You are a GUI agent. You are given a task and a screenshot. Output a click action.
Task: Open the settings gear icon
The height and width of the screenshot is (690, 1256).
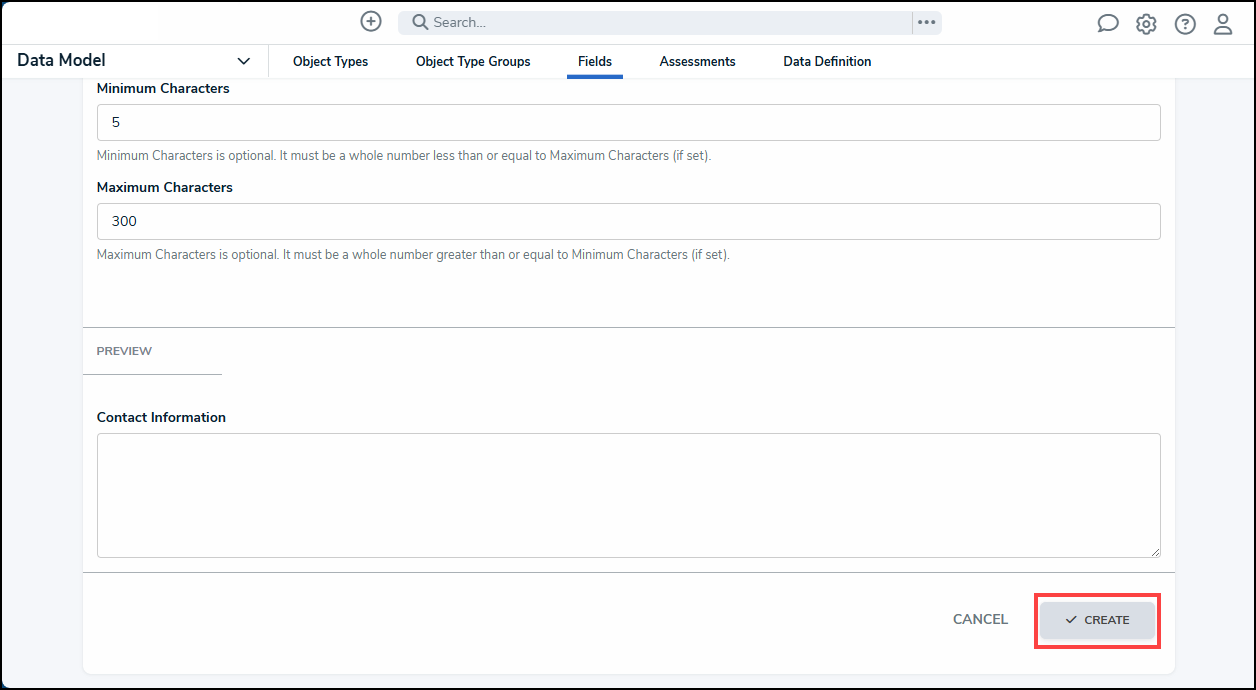[1146, 24]
